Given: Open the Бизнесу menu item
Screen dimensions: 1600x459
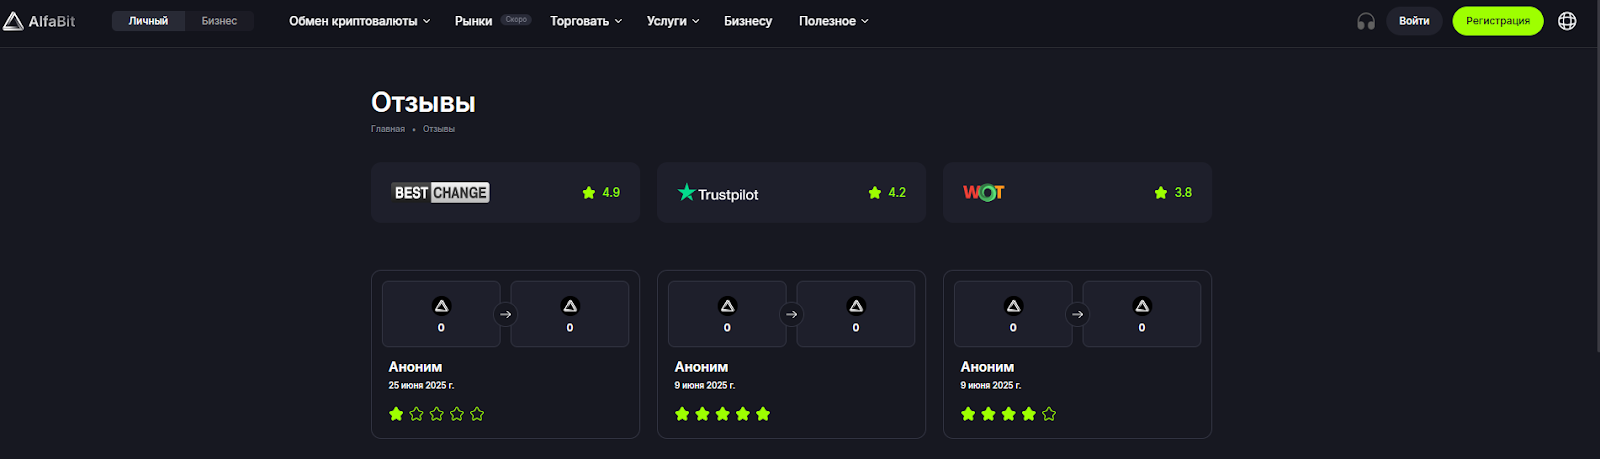Looking at the screenshot, I should [748, 21].
